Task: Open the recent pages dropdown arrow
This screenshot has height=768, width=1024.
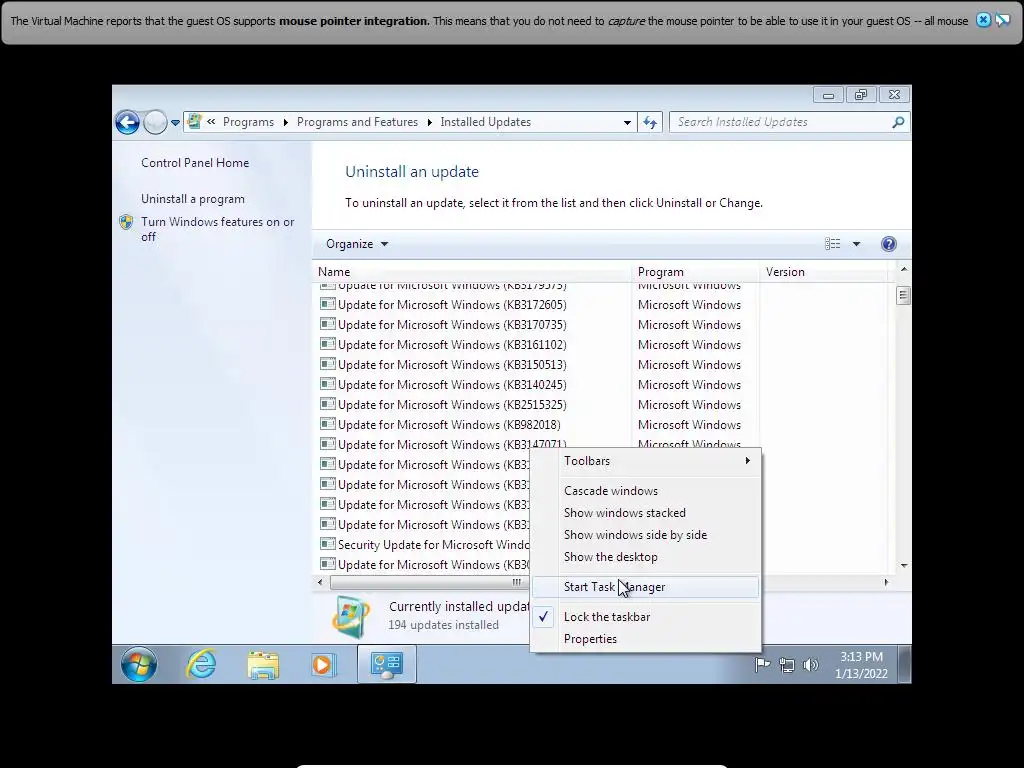Action: click(x=175, y=122)
